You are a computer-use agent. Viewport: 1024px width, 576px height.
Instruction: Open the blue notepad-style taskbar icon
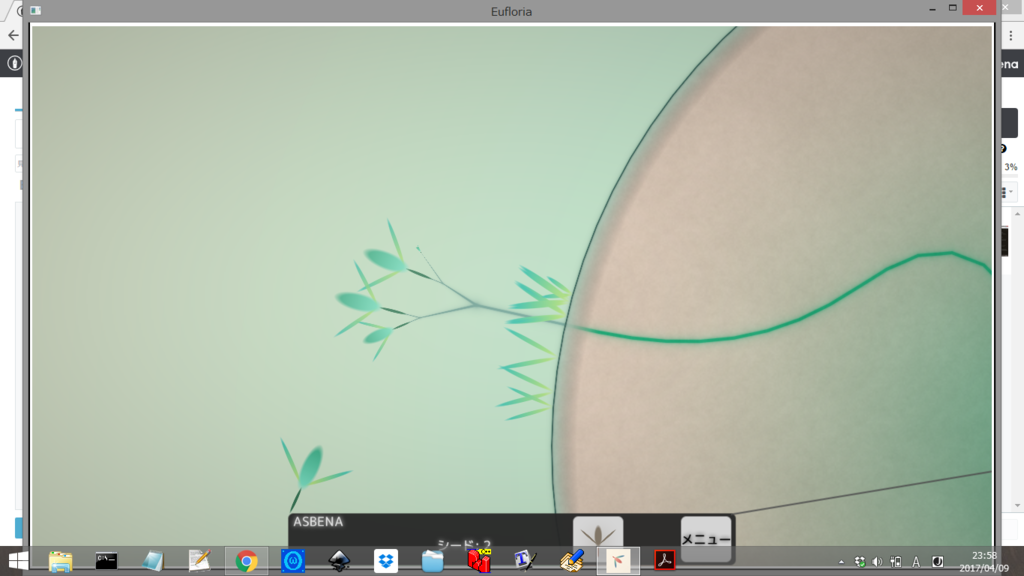click(x=153, y=561)
